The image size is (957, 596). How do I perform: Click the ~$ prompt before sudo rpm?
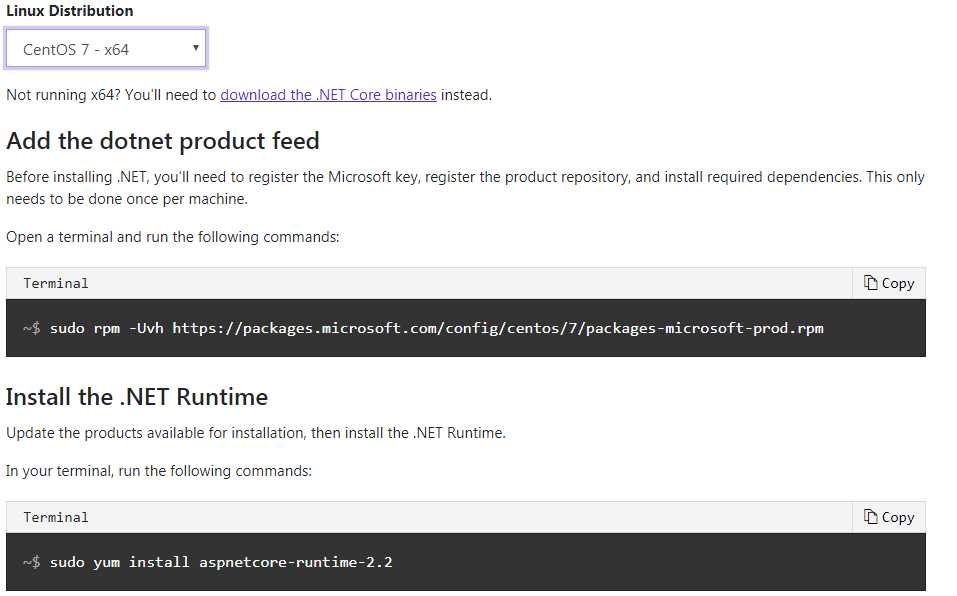32,329
